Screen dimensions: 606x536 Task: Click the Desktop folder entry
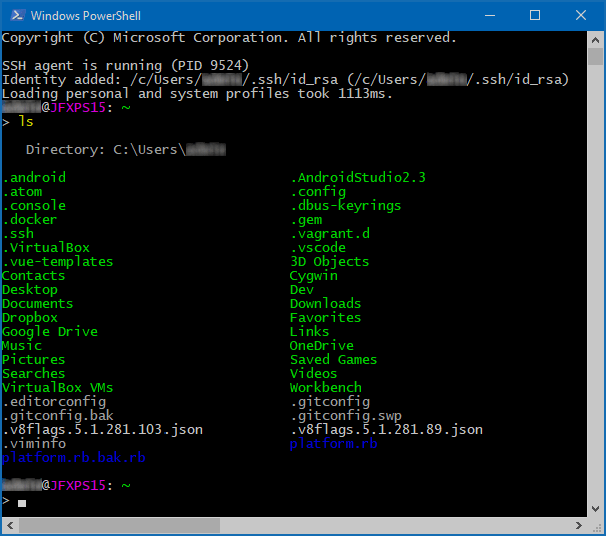(30, 289)
